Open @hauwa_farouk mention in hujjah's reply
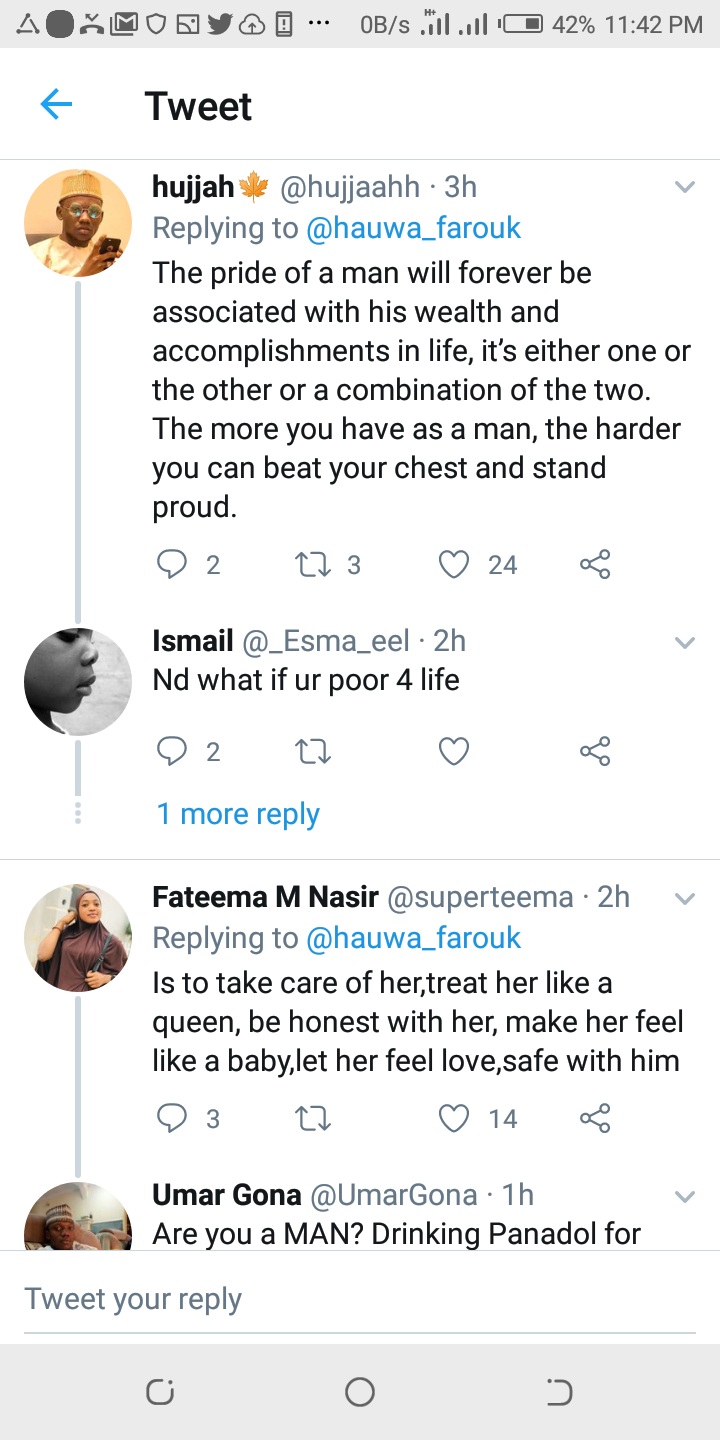 tap(413, 228)
